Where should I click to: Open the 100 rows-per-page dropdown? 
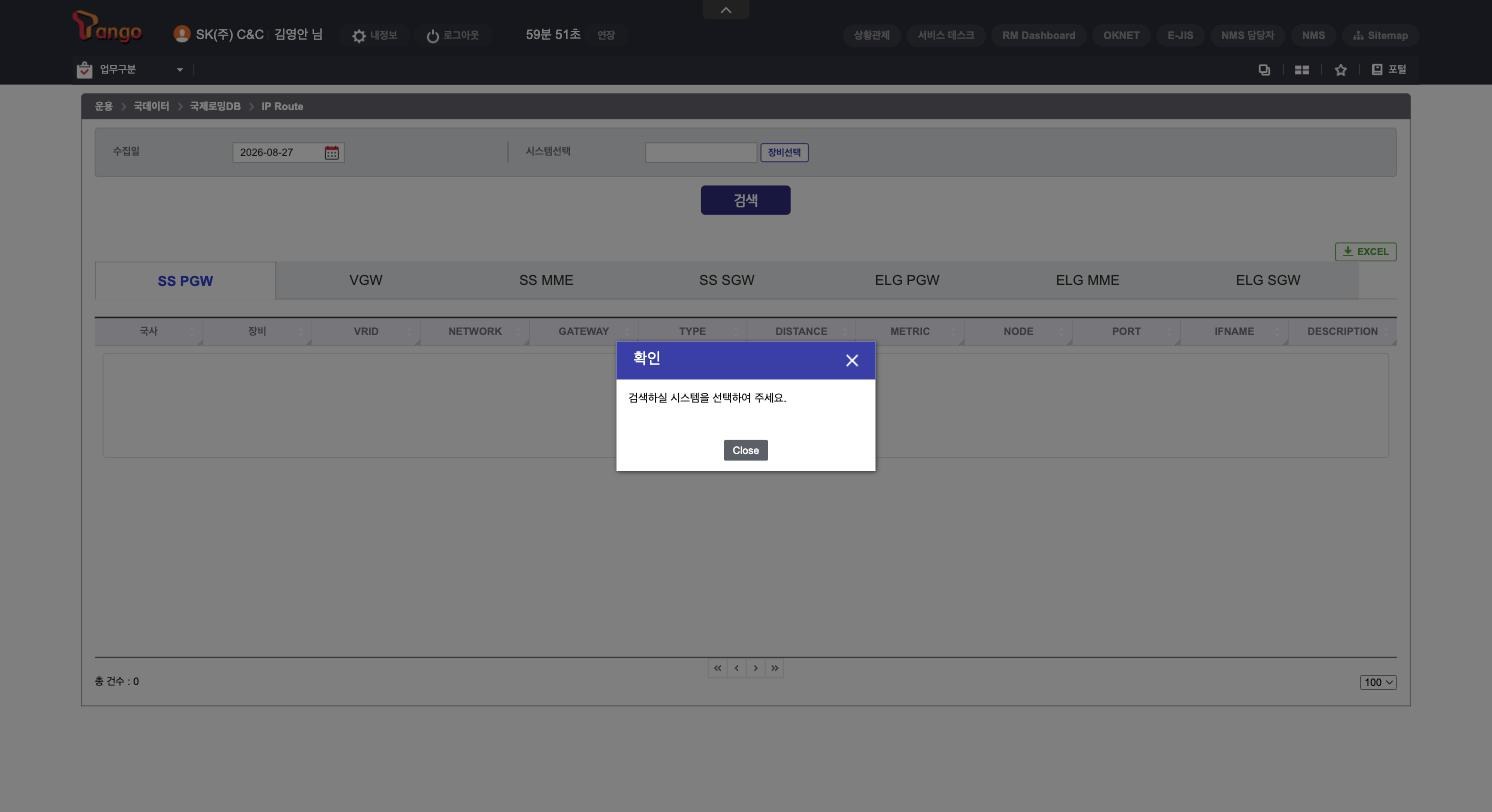(x=1378, y=683)
